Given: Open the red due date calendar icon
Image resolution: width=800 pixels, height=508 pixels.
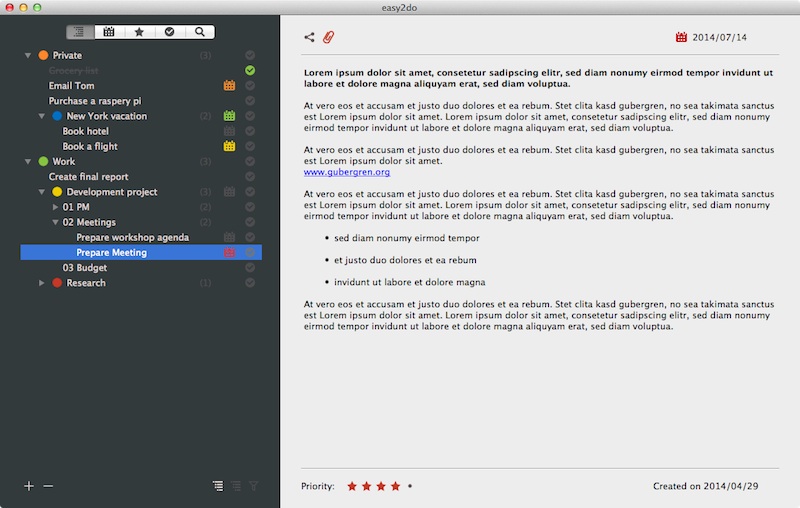Looking at the screenshot, I should pyautogui.click(x=681, y=38).
